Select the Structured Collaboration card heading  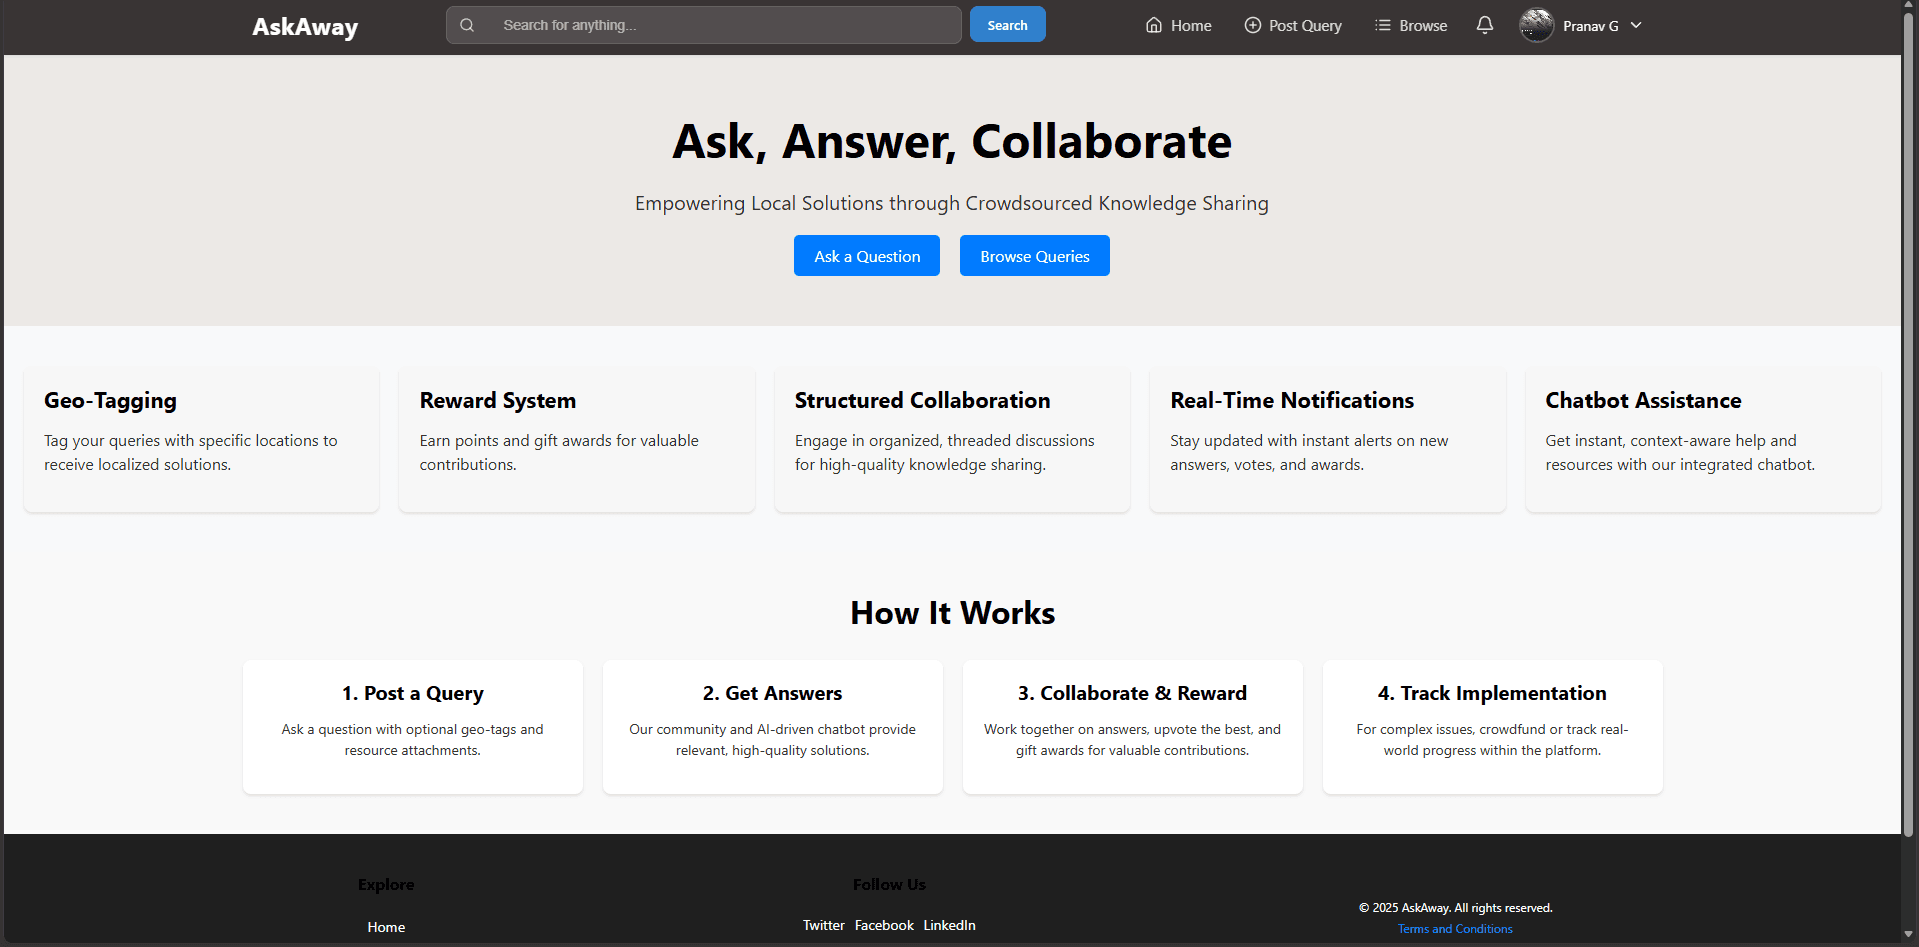(923, 401)
